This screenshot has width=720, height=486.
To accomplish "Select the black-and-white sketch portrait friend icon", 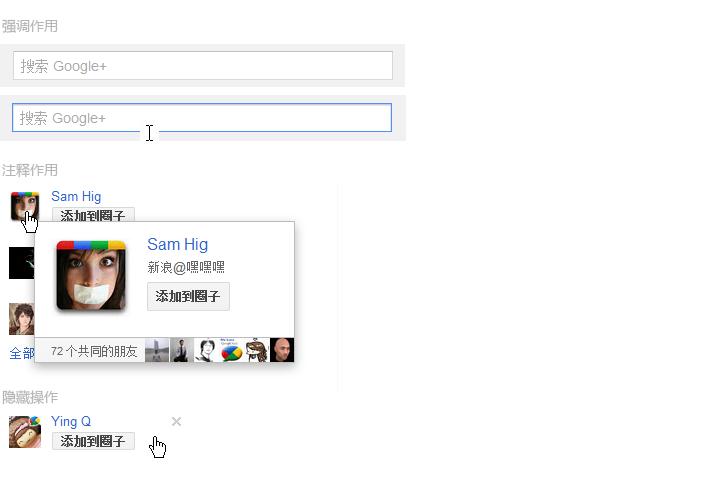I will (207, 350).
